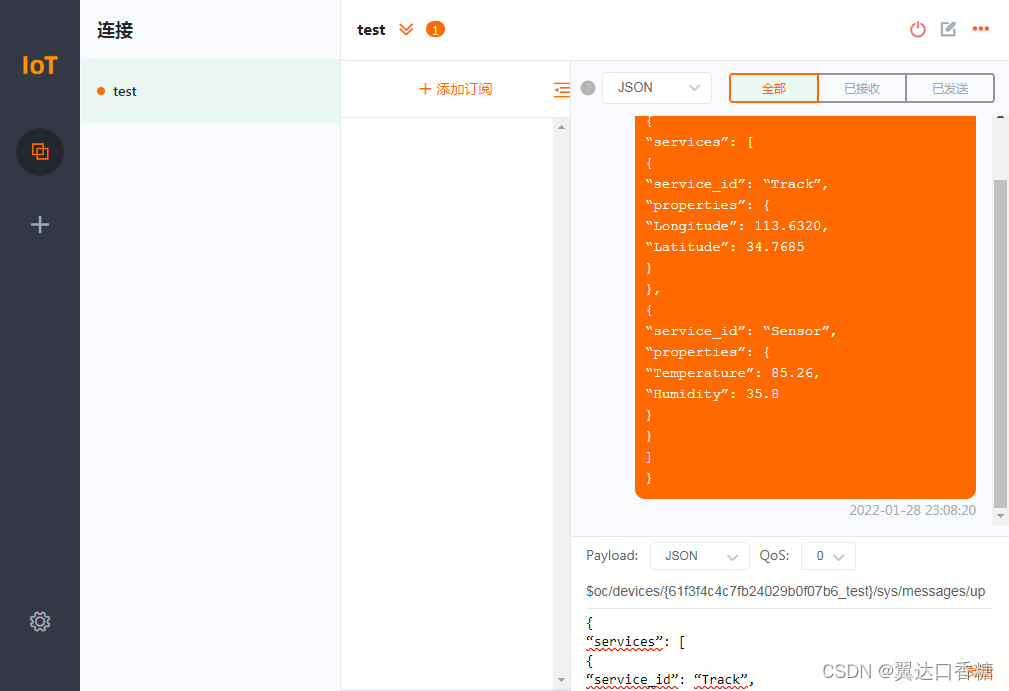Click the test connection title
This screenshot has height=691, width=1009.
371,30
